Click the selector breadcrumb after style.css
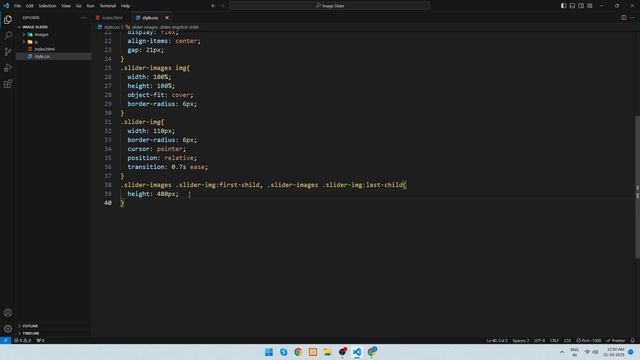Image resolution: width=640 pixels, height=360 pixels. (x=165, y=27)
